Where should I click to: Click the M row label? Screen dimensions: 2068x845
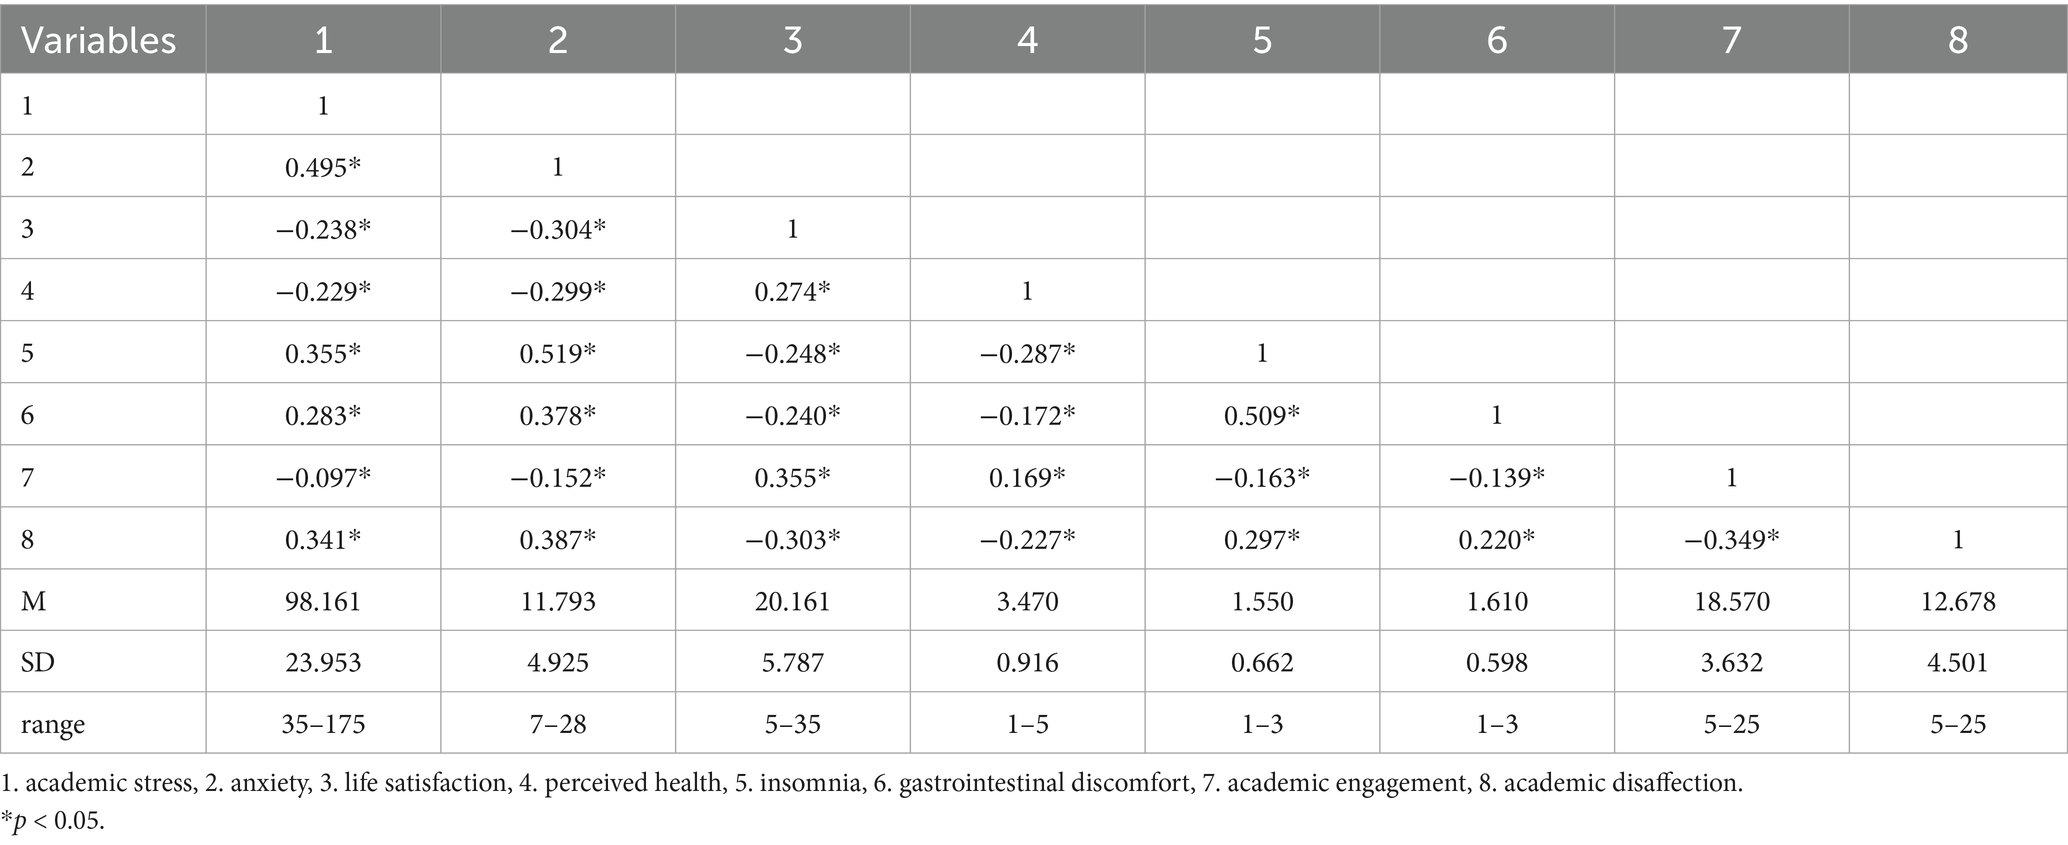click(33, 601)
